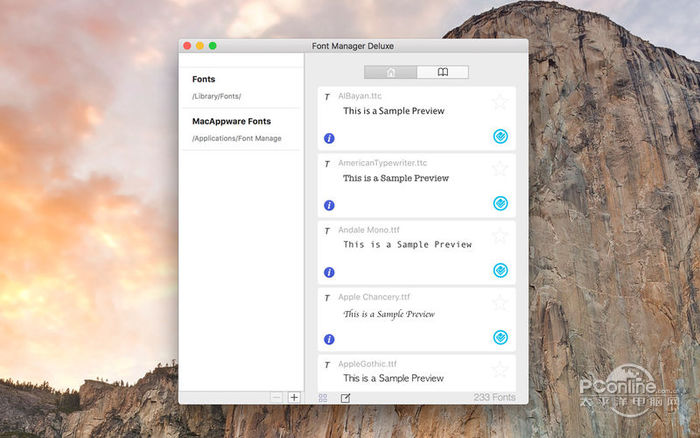Toggle activation check for Apple Chancery.ttf
Viewport: 700px width, 438px height.
coord(500,337)
